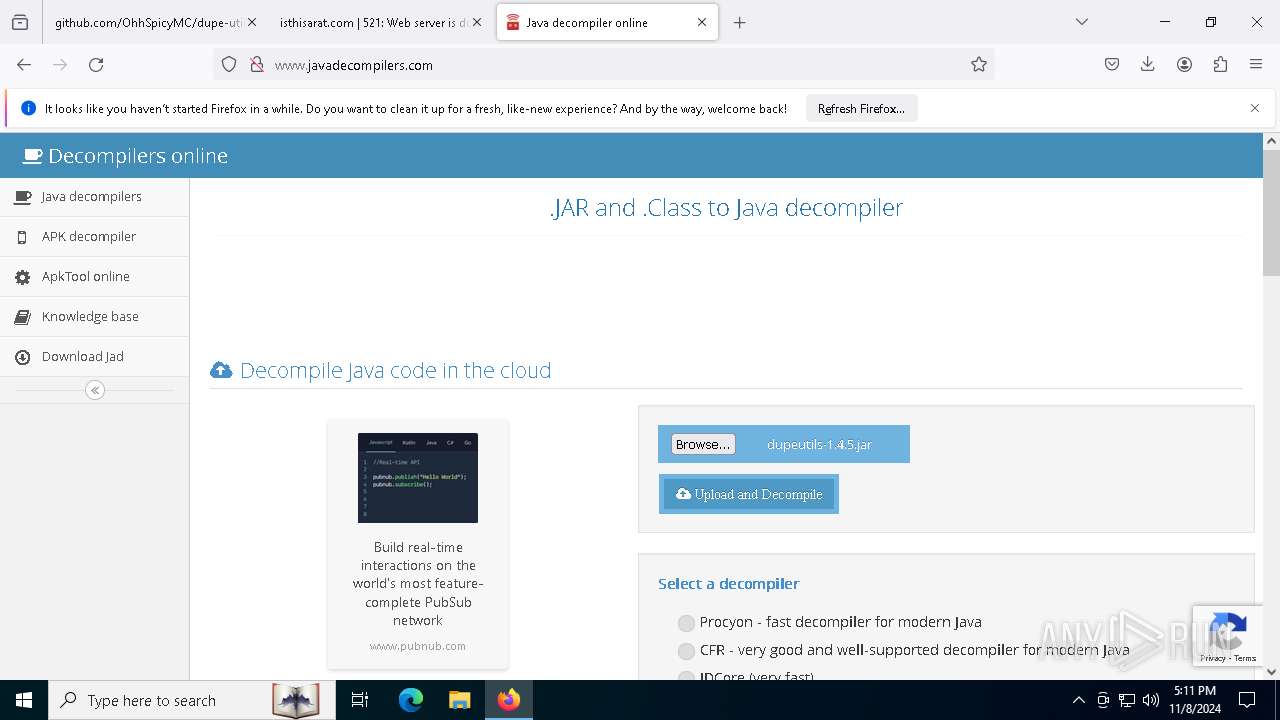Open the list all tabs dropdown arrow
Viewport: 1280px width, 720px height.
[1082, 22]
